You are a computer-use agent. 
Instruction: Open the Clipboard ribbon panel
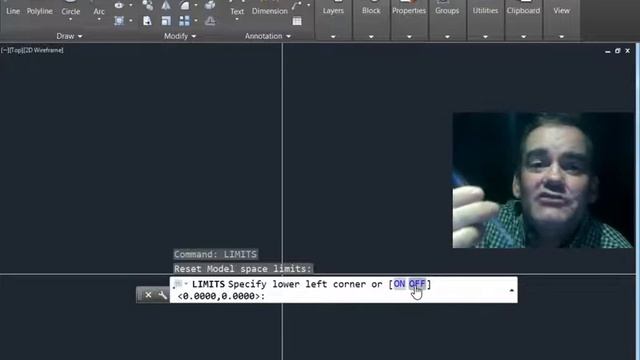coord(523,20)
